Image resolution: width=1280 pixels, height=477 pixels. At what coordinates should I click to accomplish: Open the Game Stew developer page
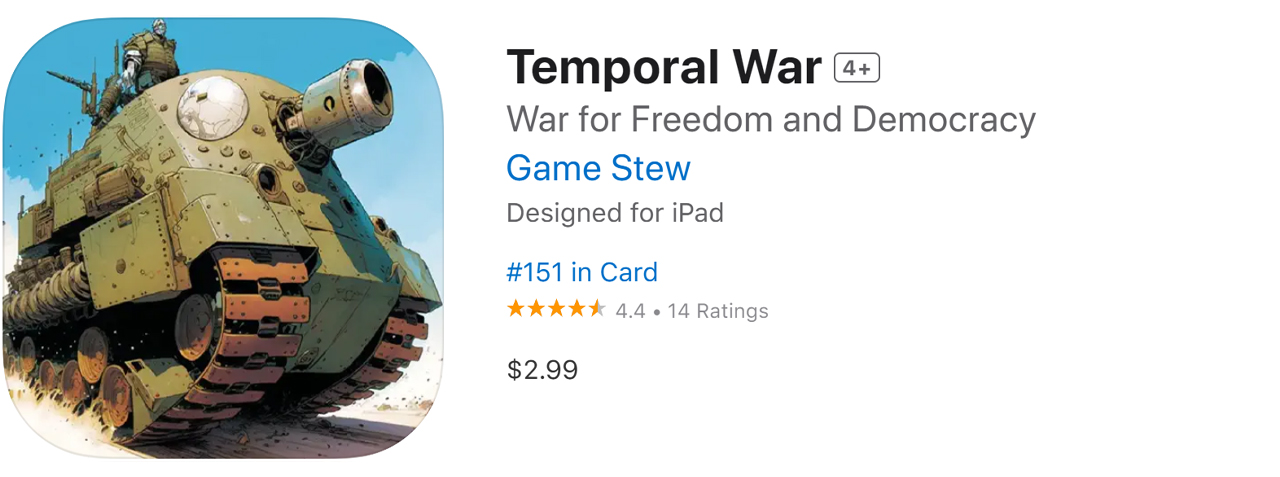click(598, 168)
